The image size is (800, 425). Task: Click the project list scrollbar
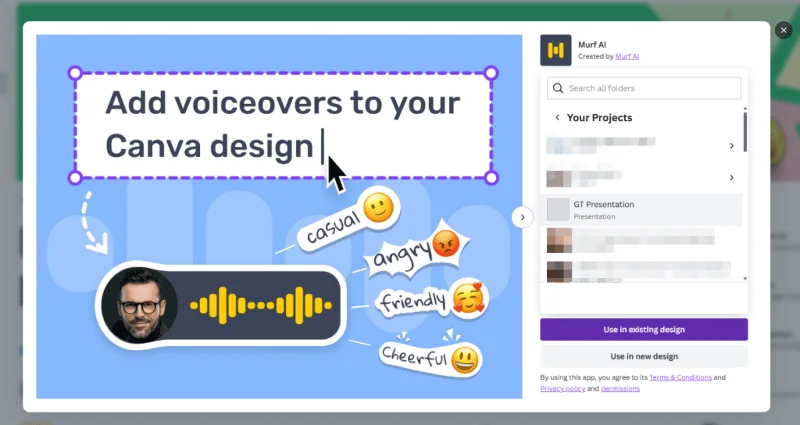tap(745, 132)
